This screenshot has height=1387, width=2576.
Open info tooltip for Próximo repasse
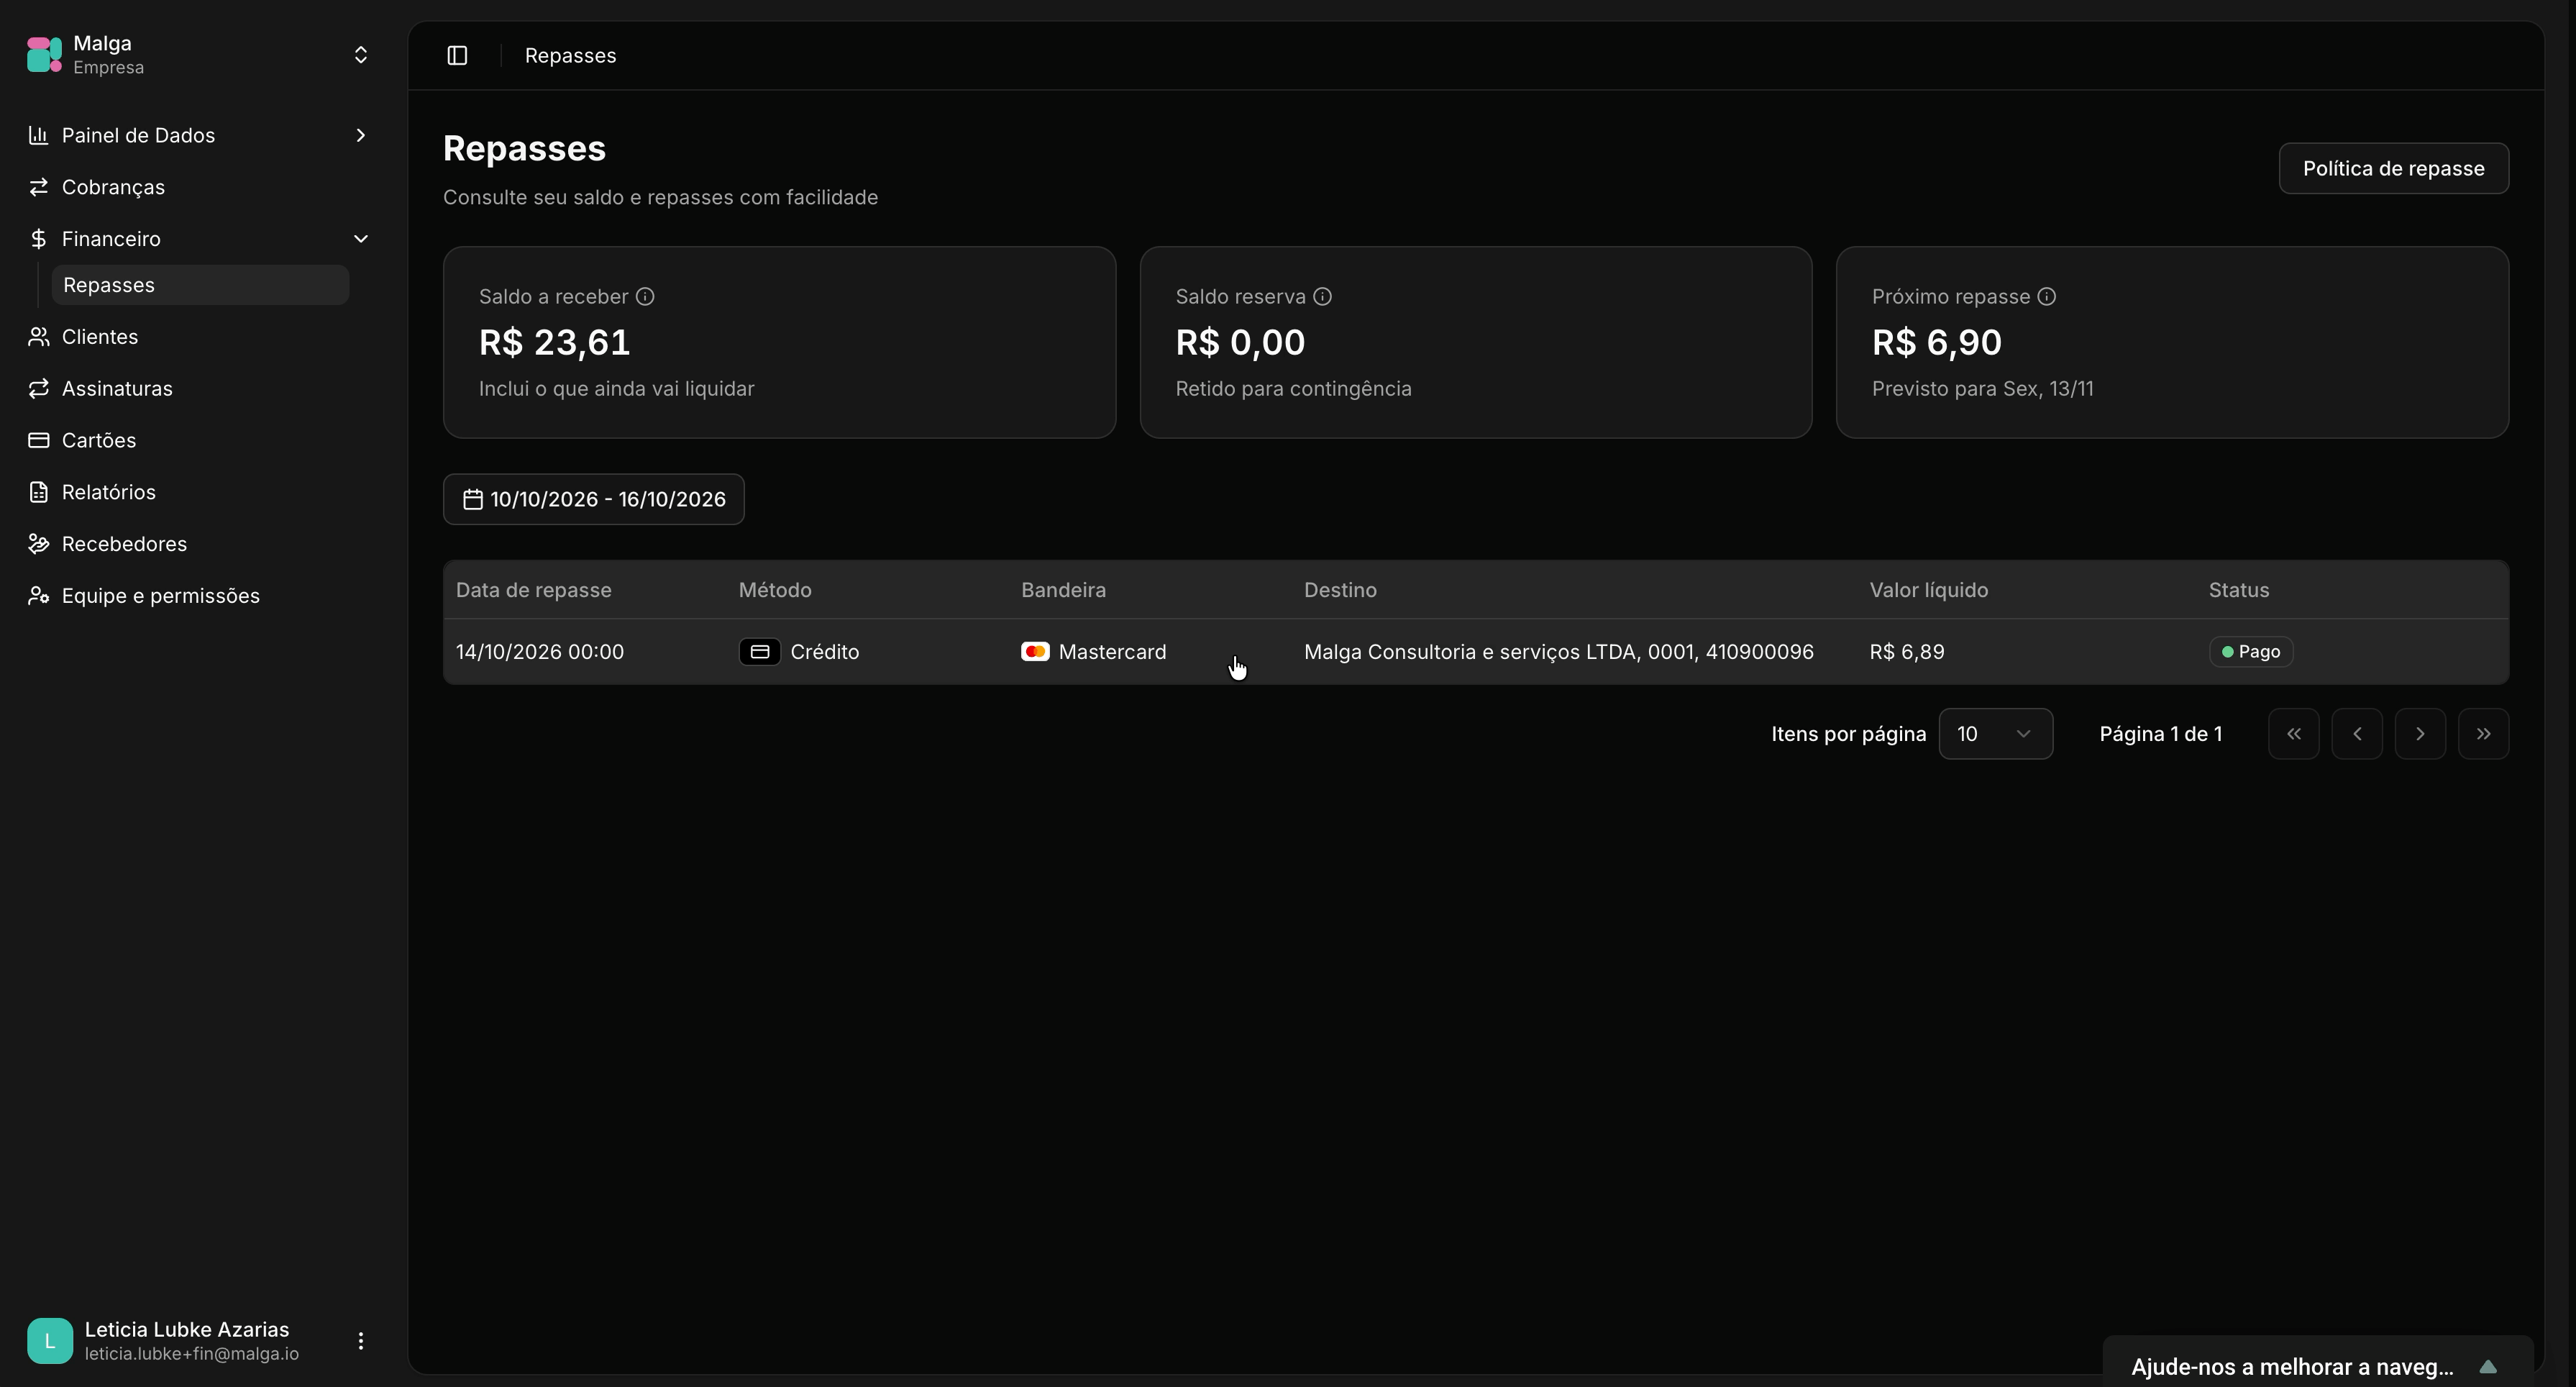2046,297
